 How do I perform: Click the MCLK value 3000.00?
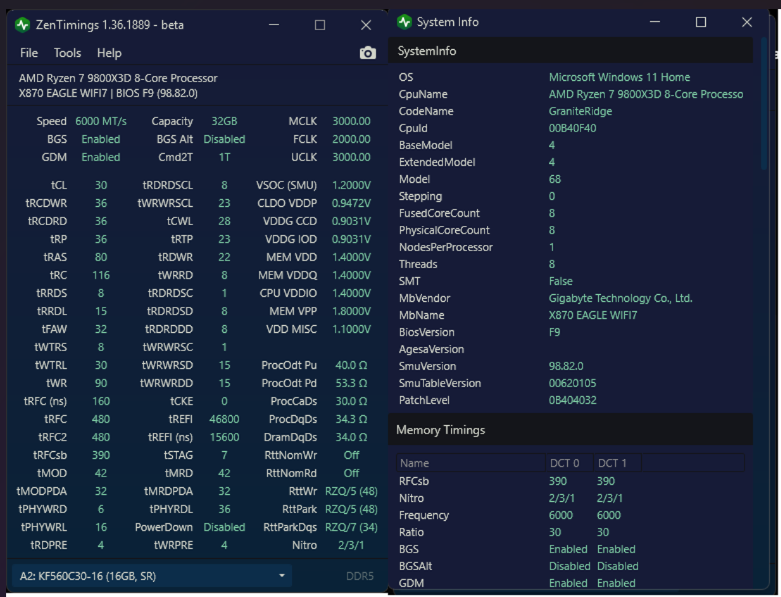pos(351,121)
